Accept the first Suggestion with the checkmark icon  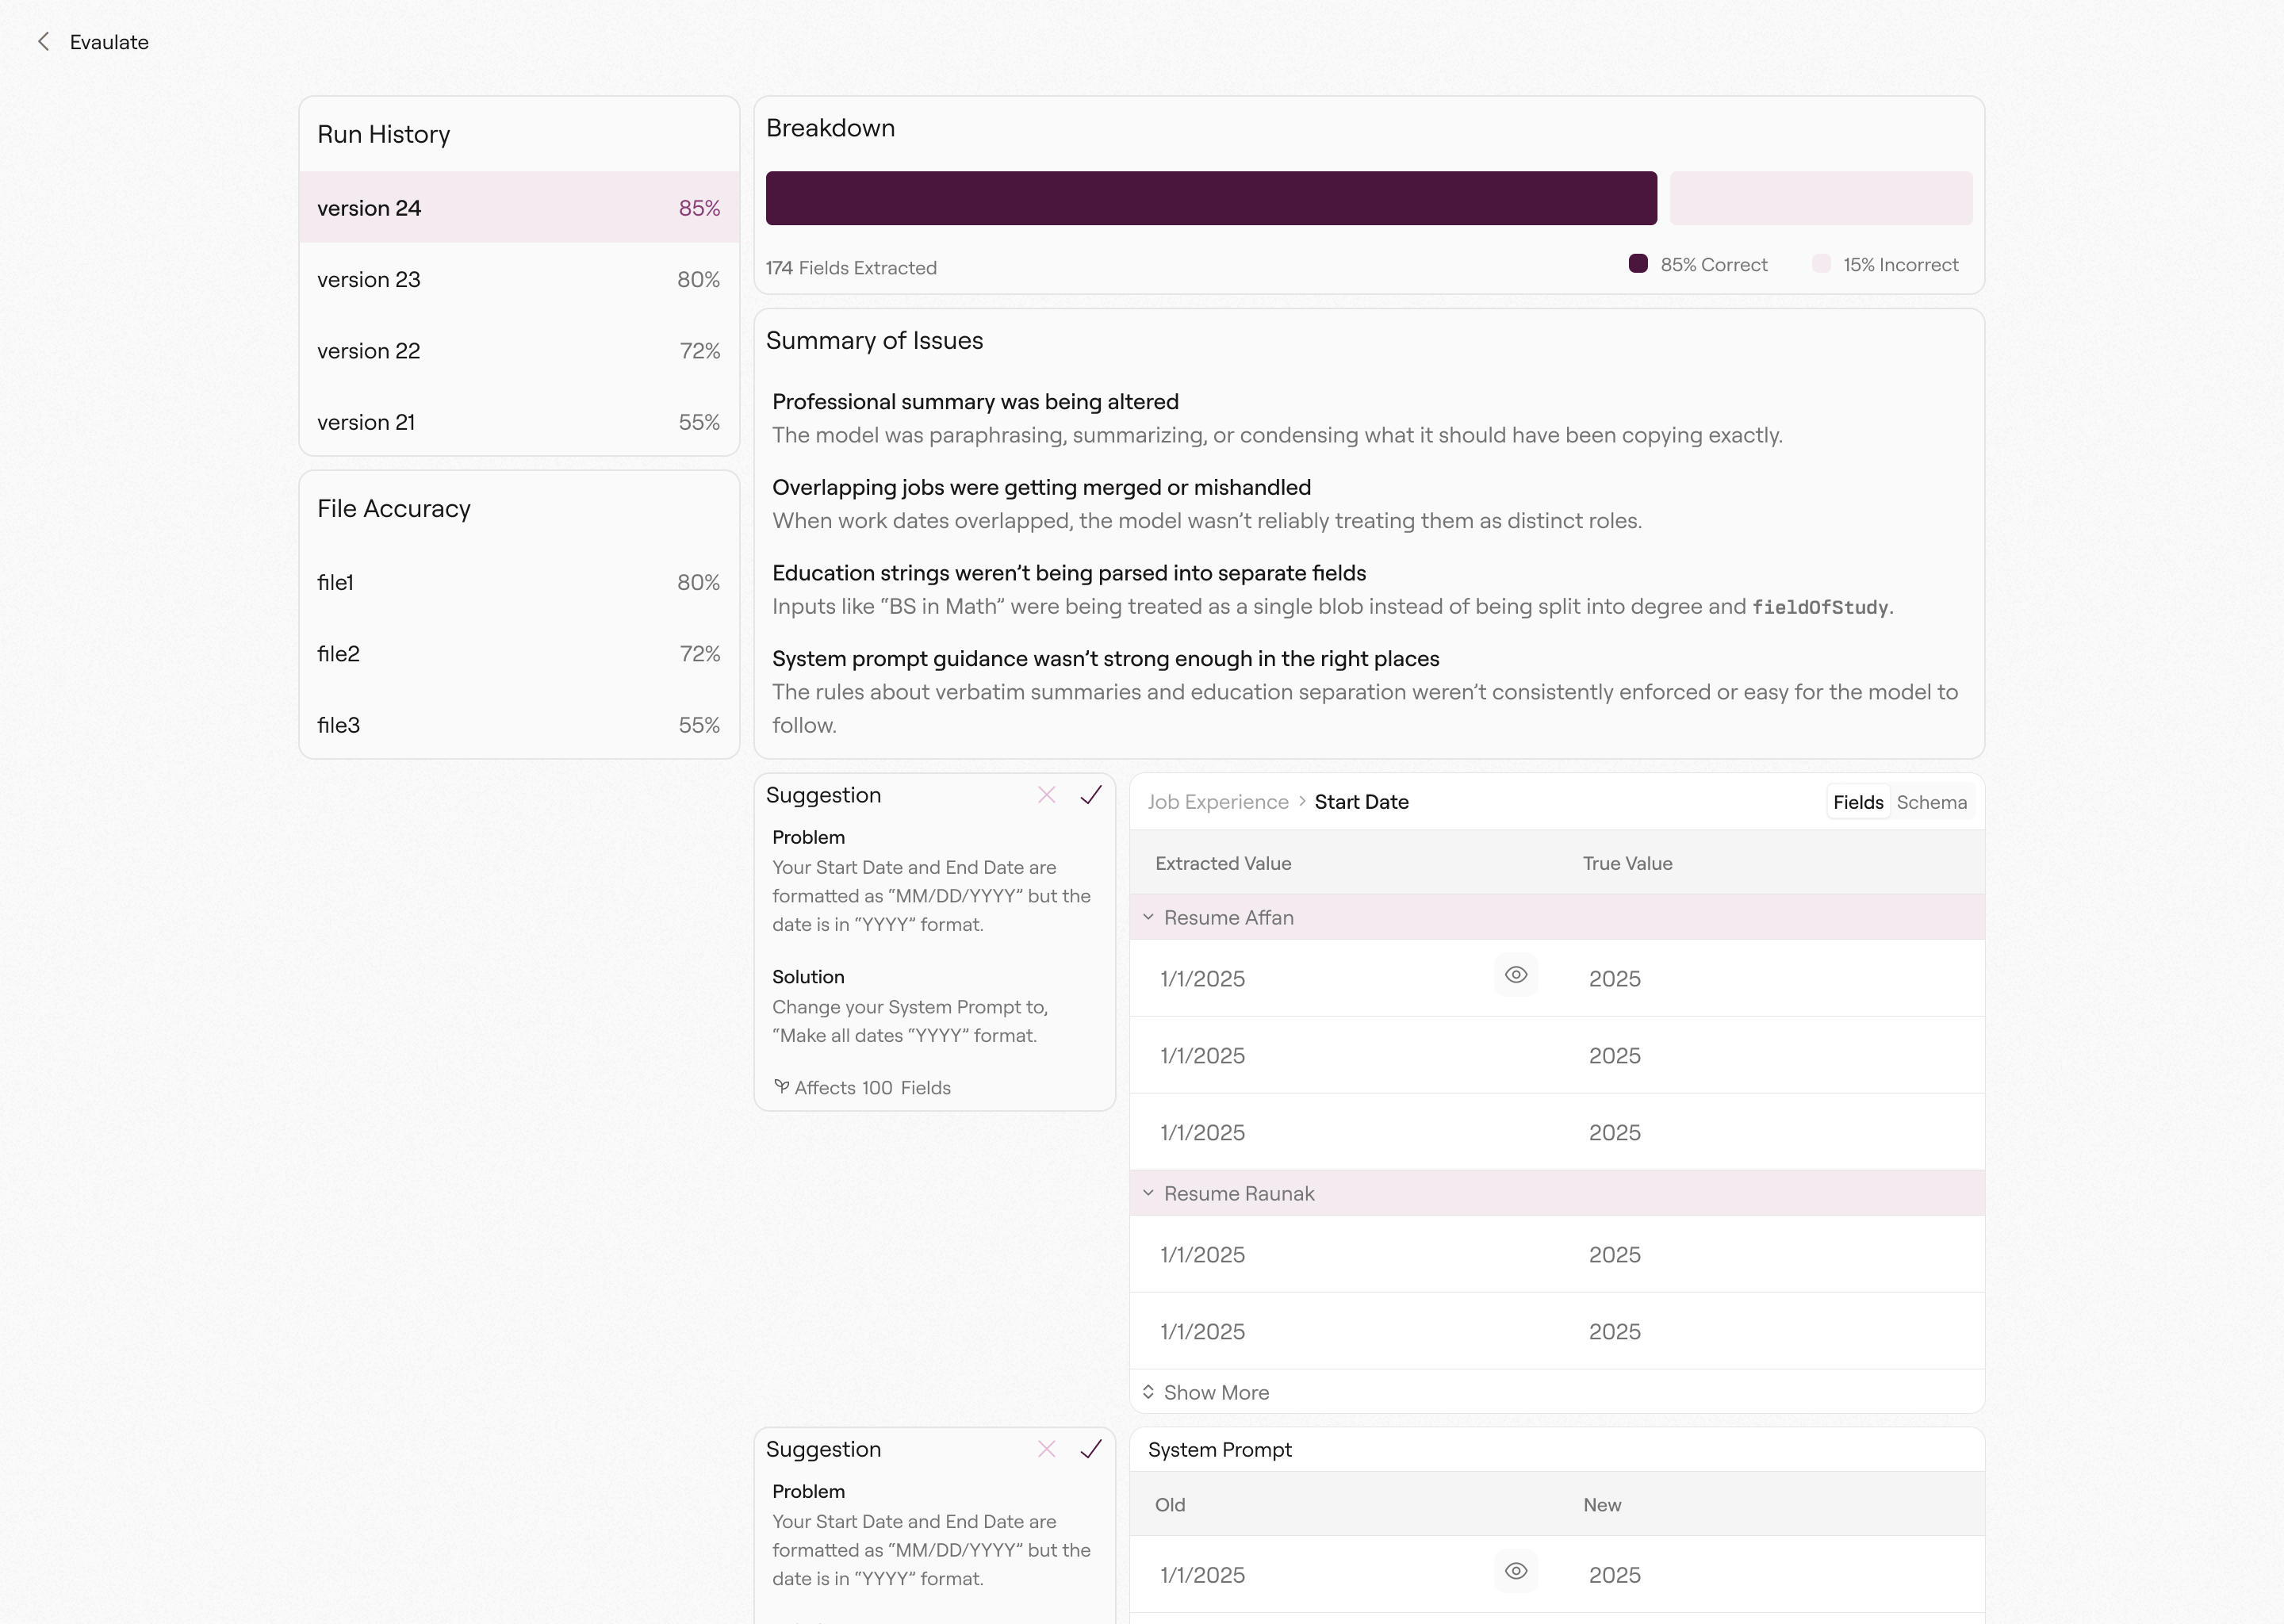pos(1091,795)
